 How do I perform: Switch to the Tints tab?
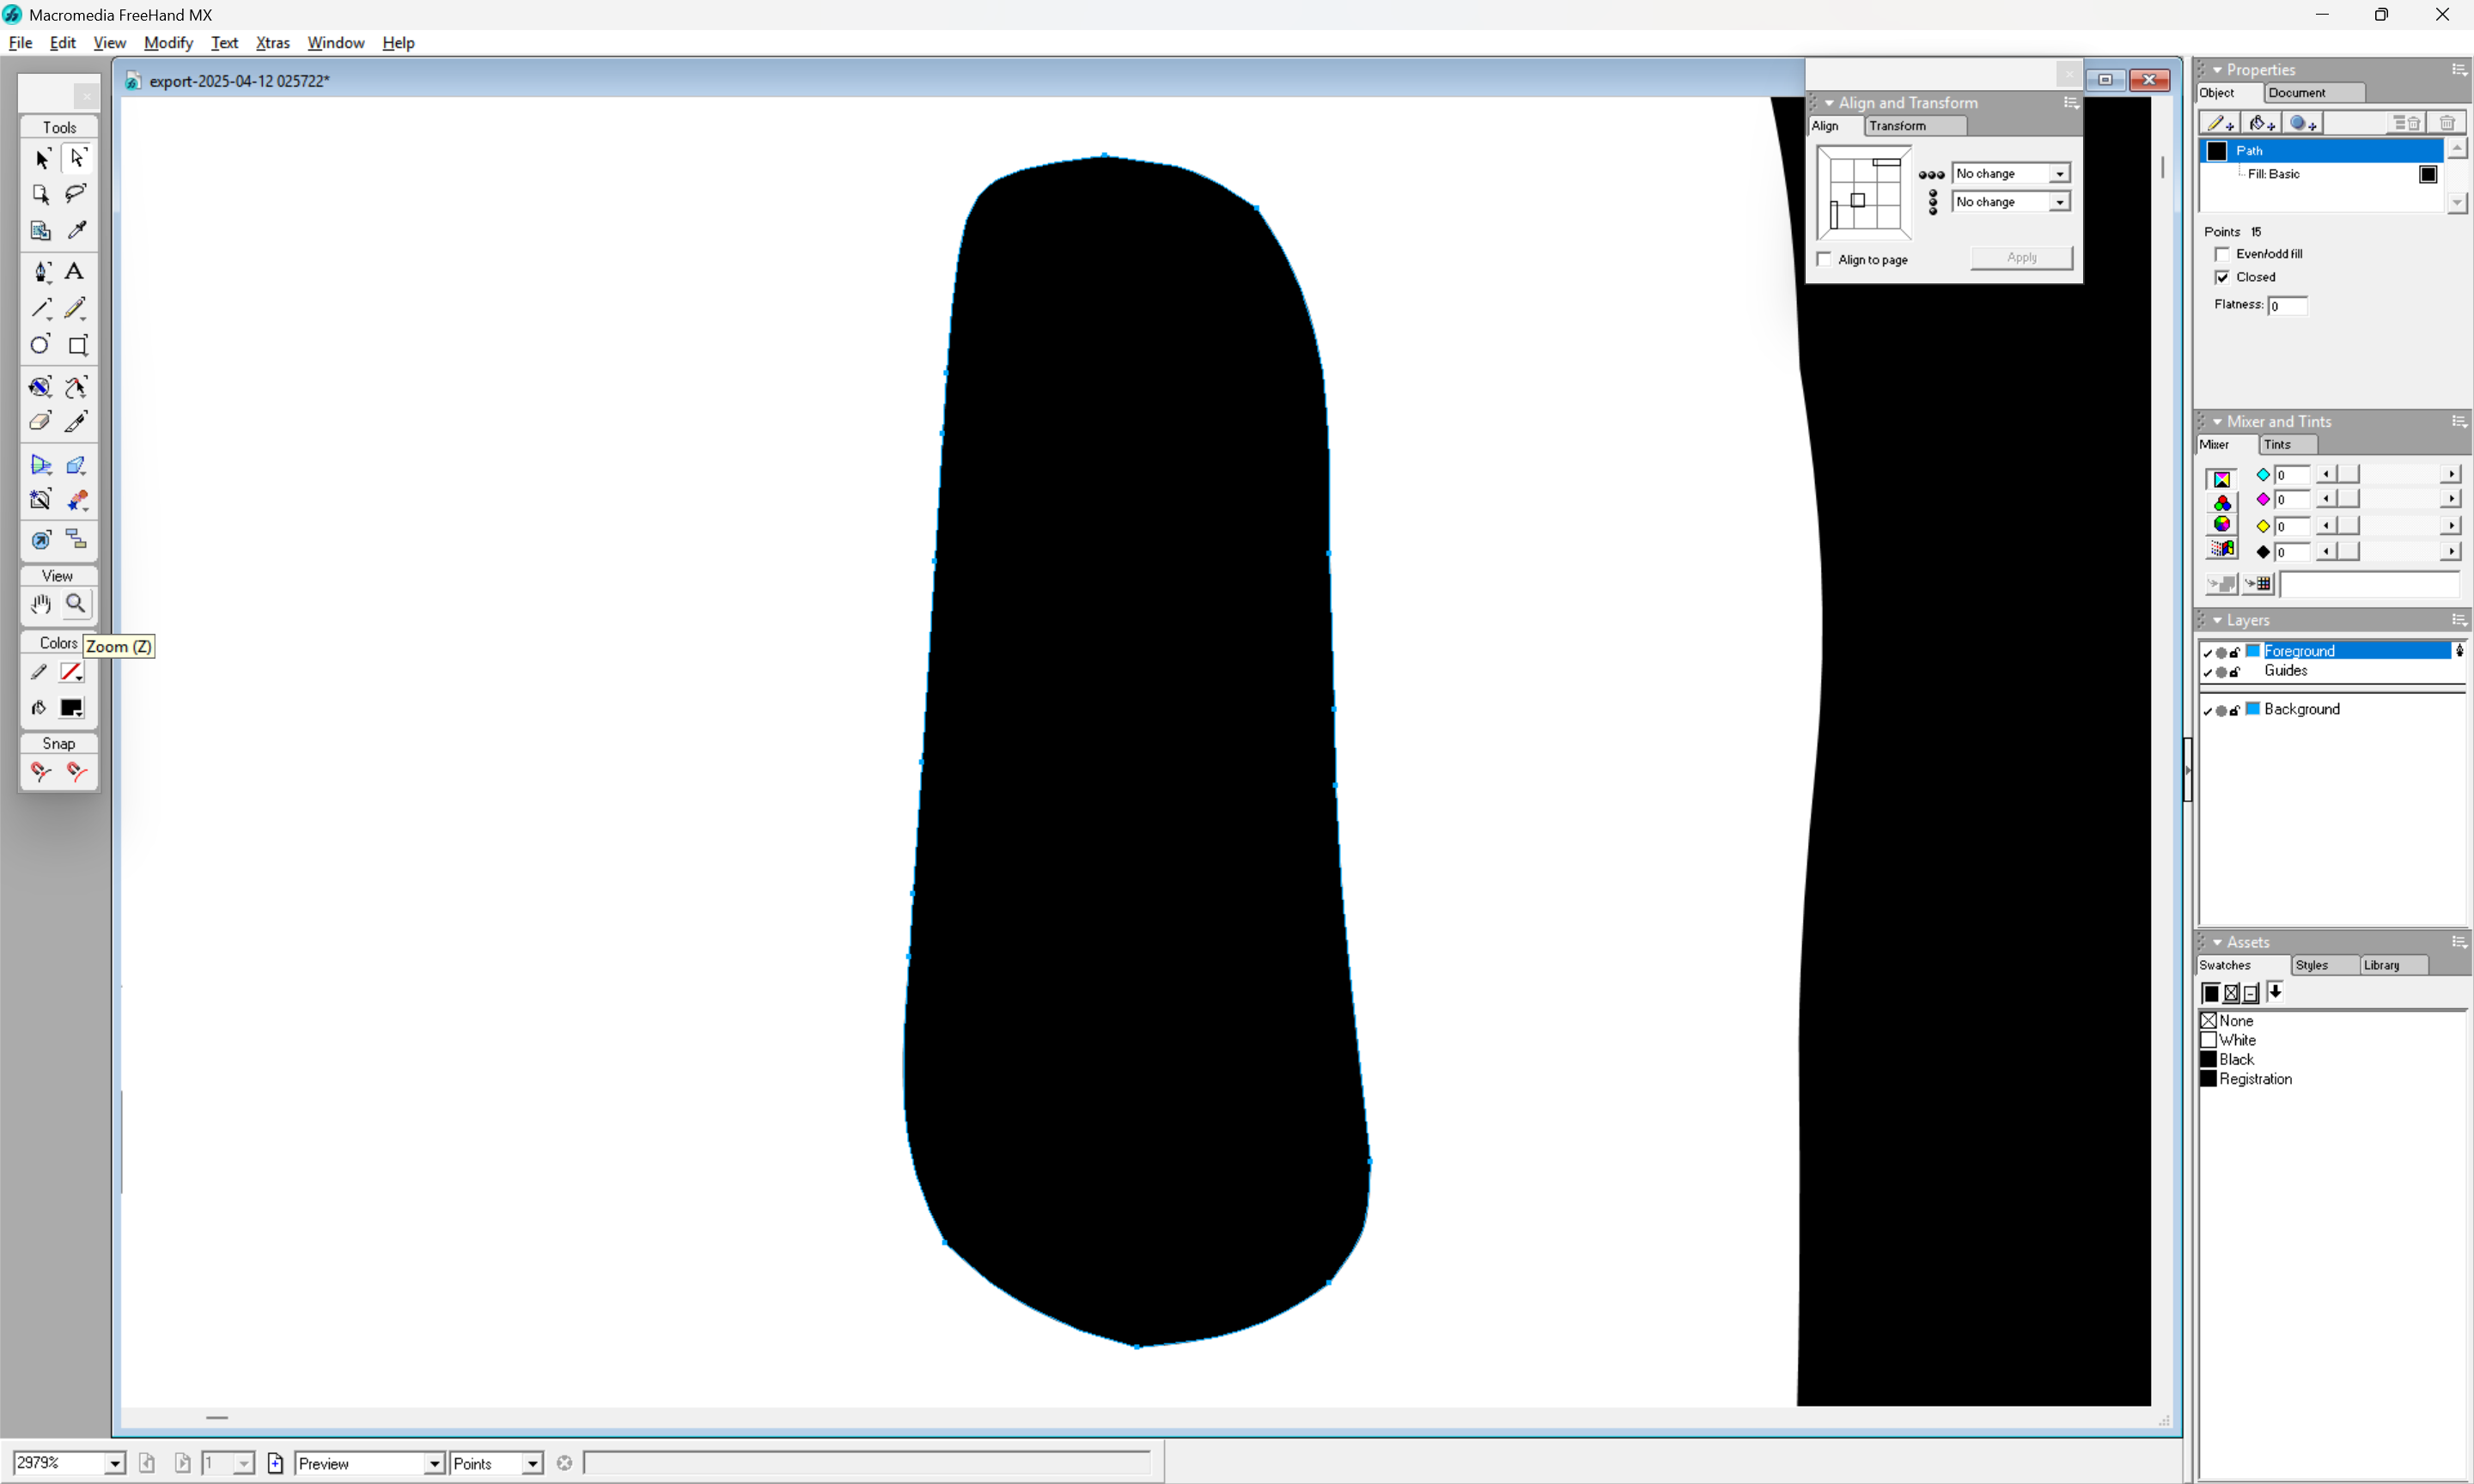click(2277, 445)
